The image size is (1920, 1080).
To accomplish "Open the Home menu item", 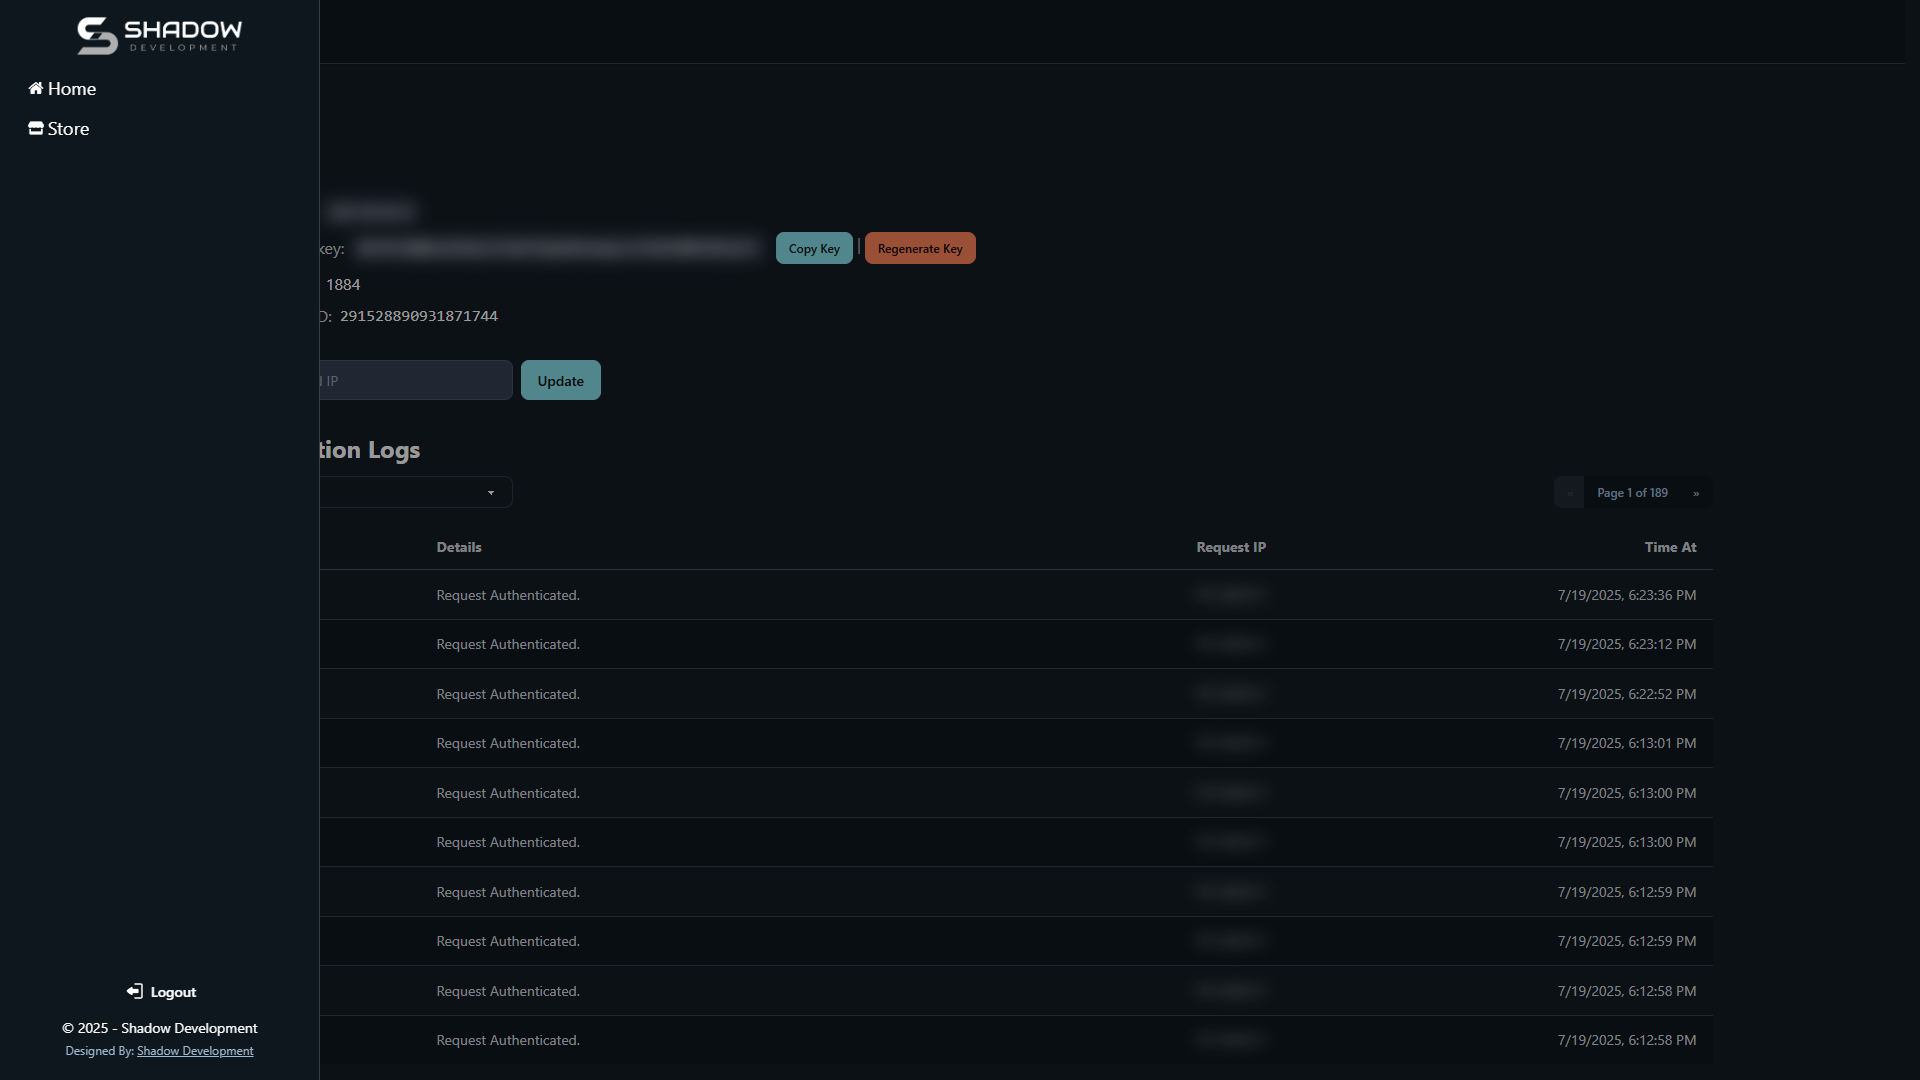I will [72, 89].
